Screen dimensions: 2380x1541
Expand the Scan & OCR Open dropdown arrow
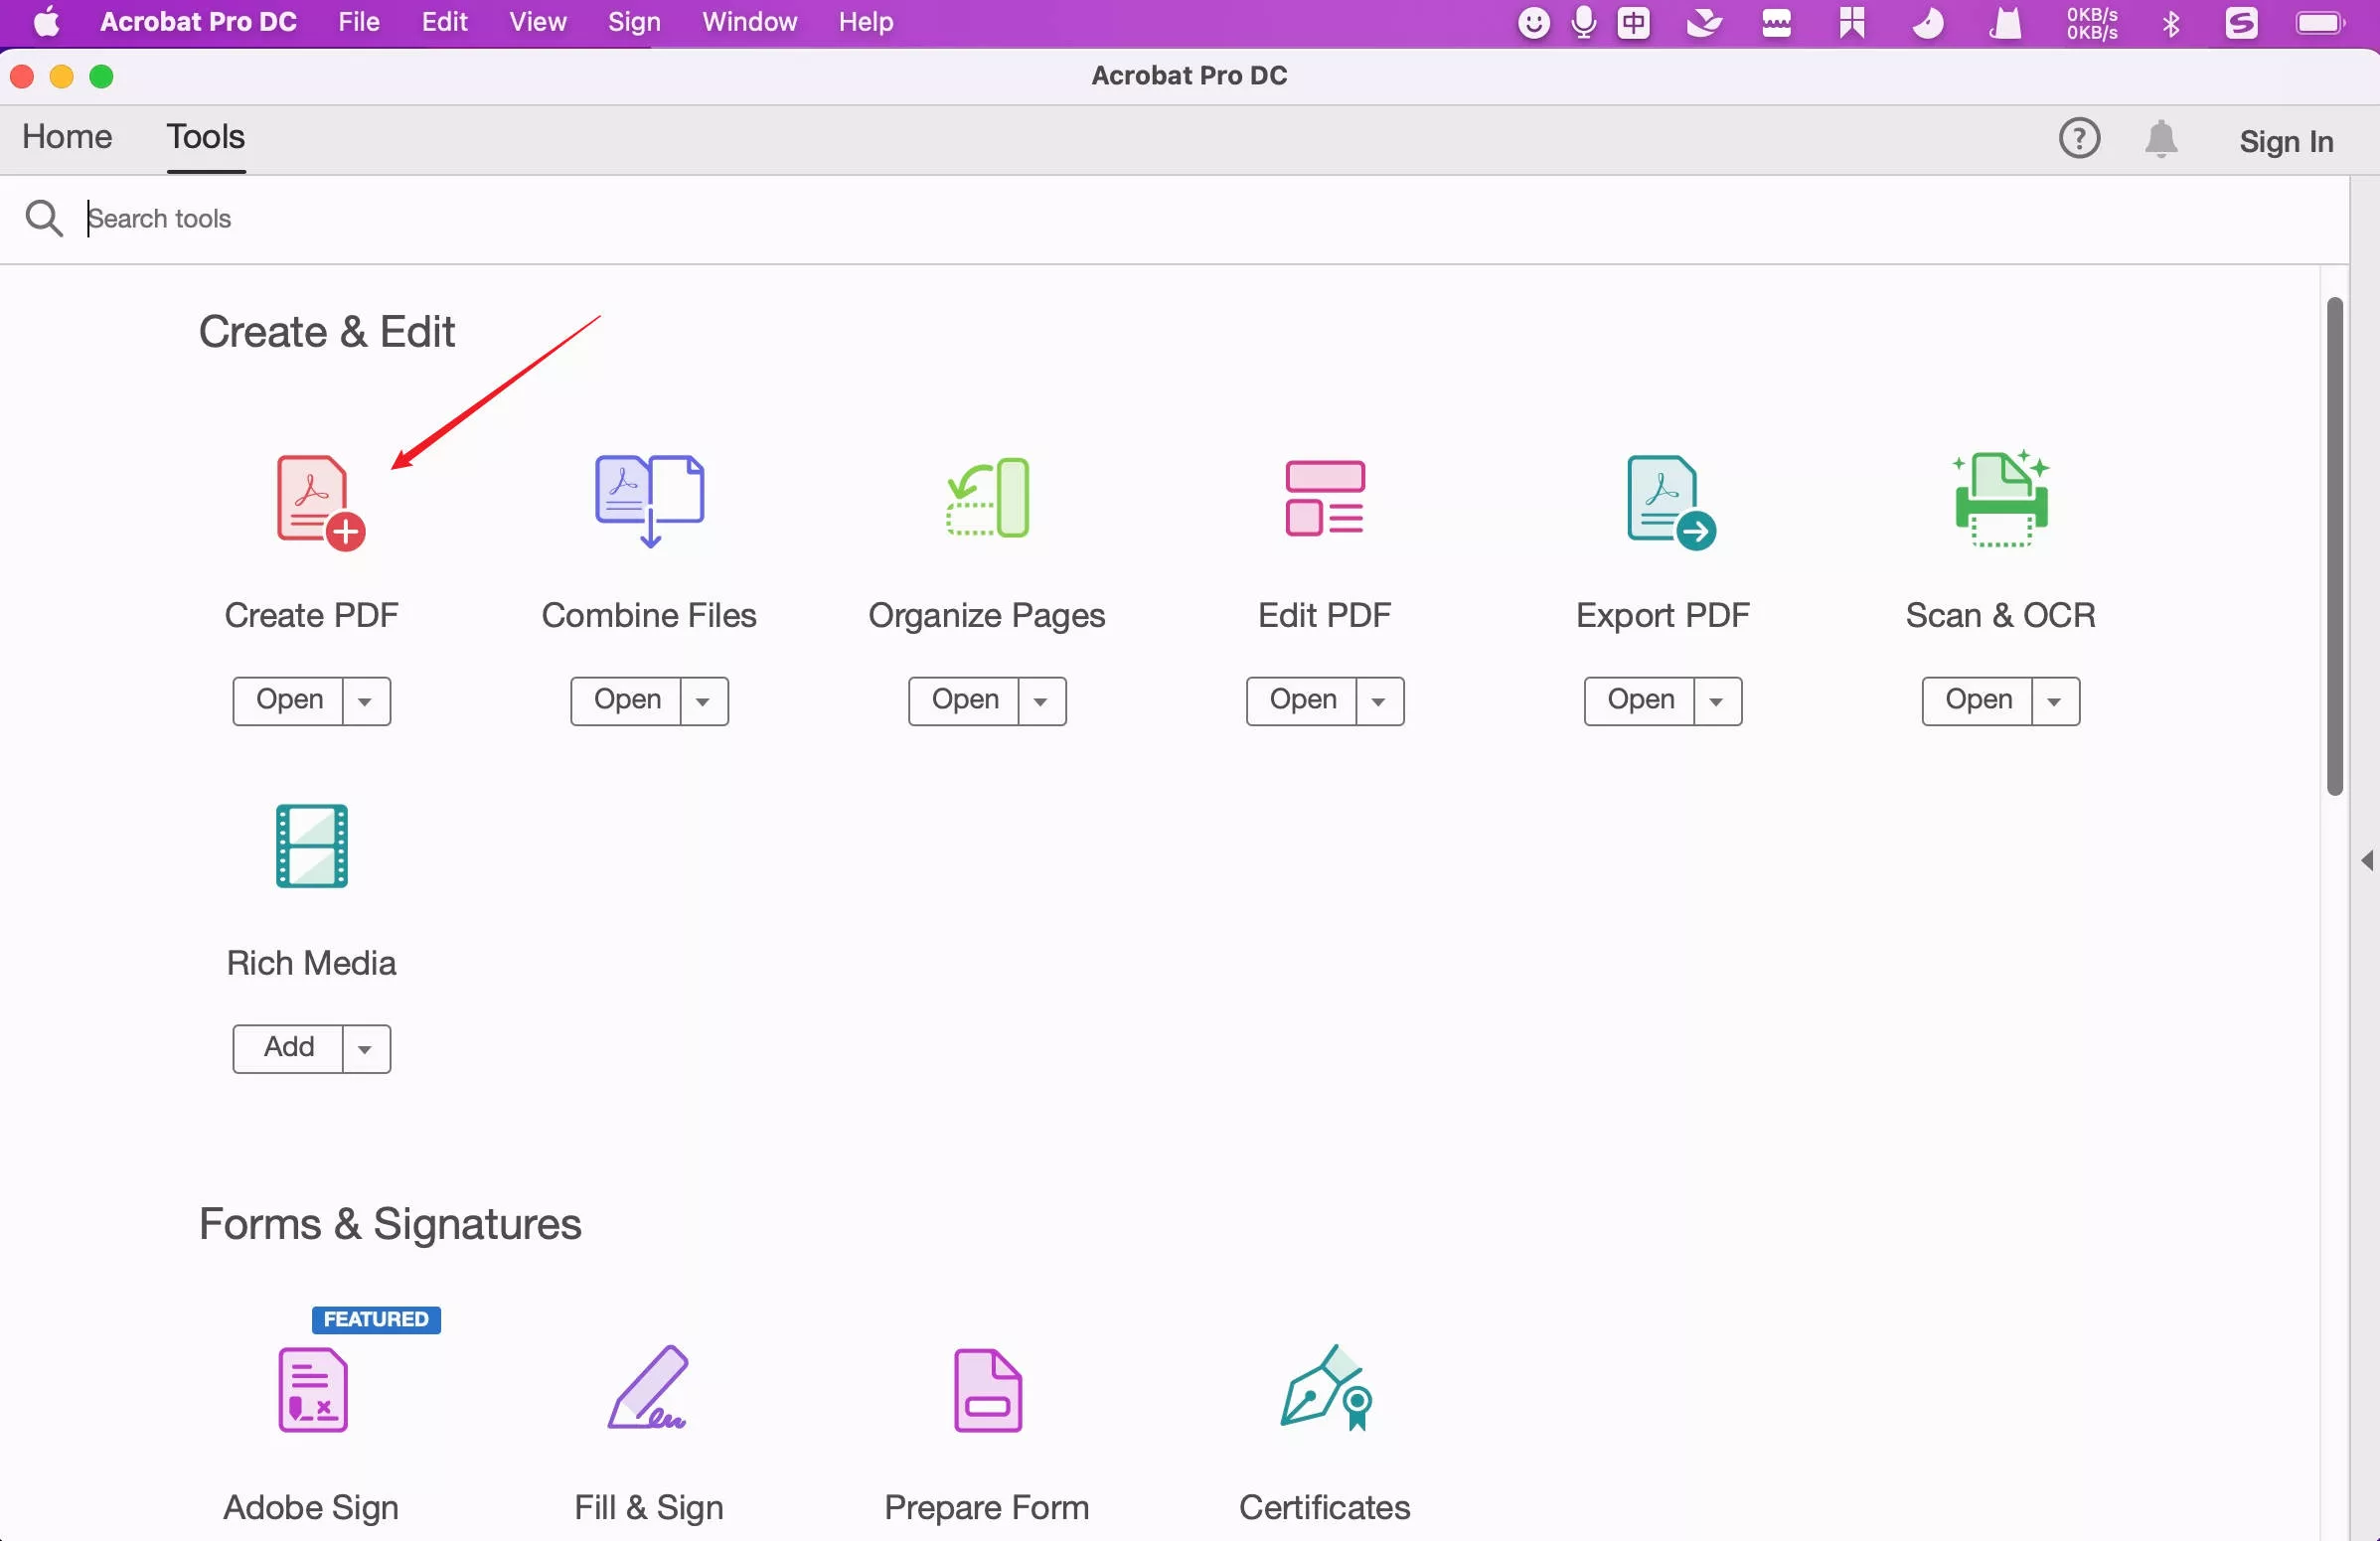tap(2056, 701)
